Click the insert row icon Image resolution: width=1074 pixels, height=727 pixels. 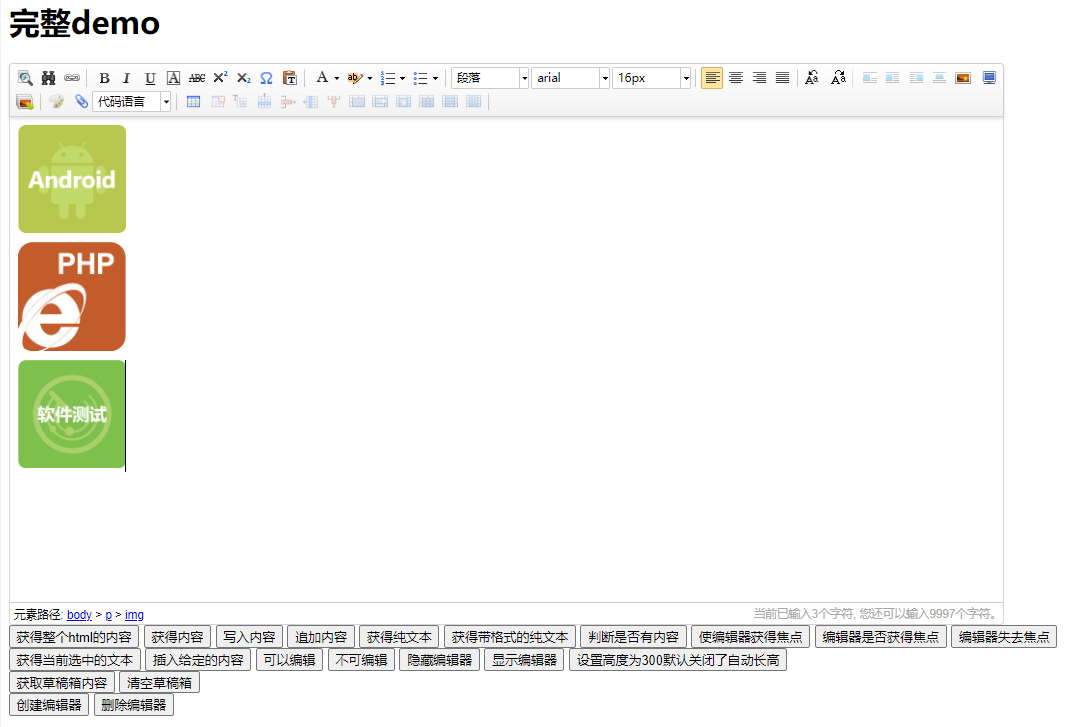click(264, 102)
